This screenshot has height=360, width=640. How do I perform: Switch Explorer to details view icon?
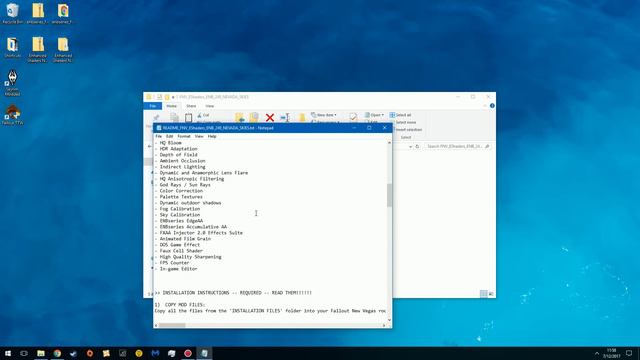(x=484, y=293)
